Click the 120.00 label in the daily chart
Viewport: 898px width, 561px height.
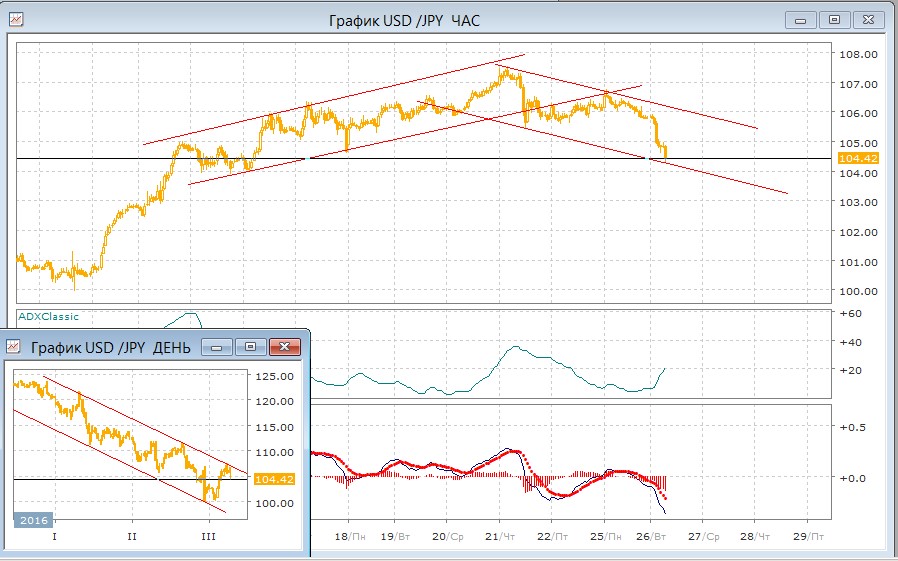tap(274, 401)
